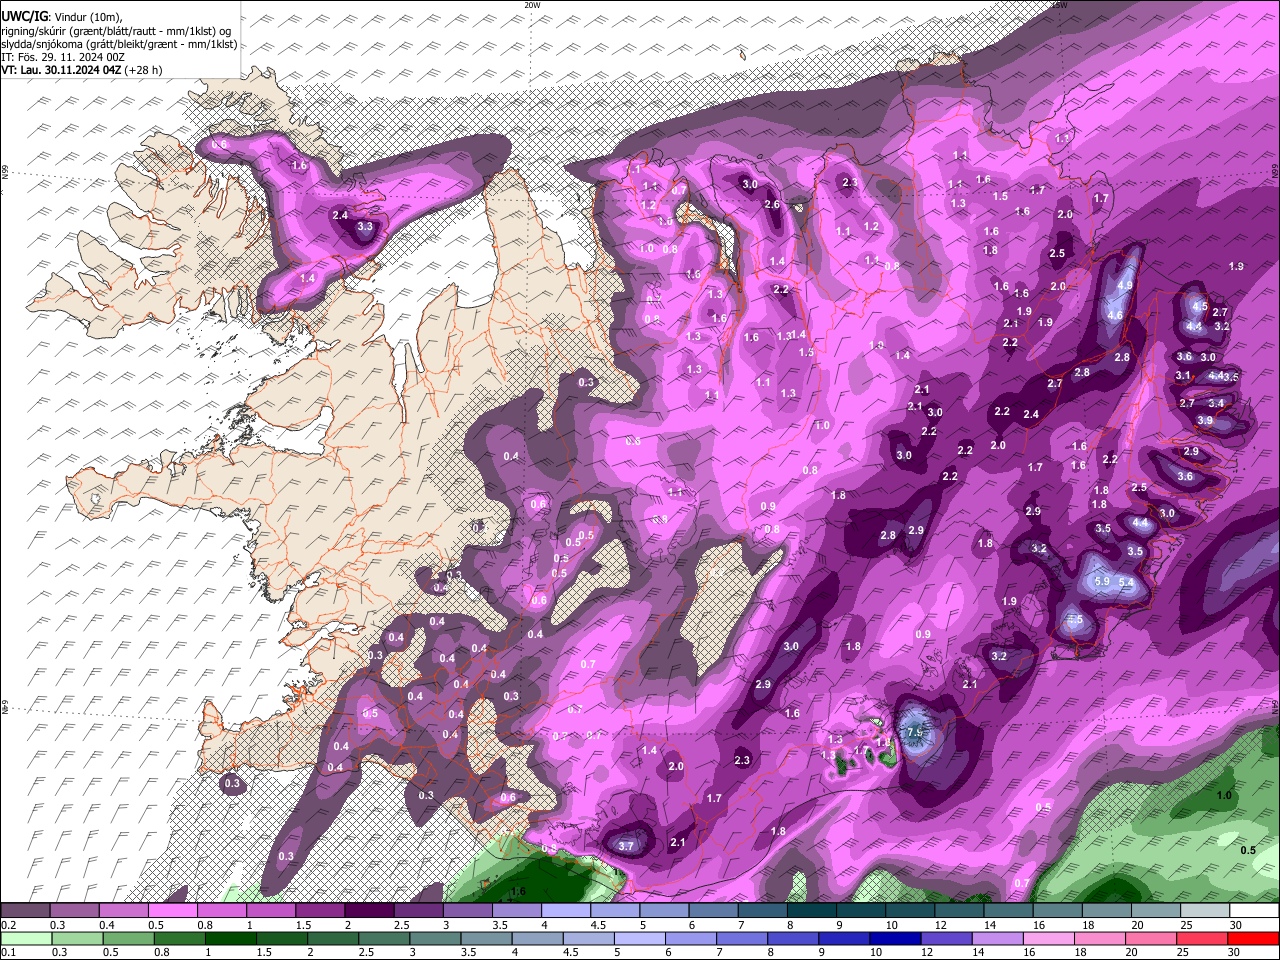Click the 3.7 value near the south coast
Screen dimensions: 1280x960
[627, 846]
